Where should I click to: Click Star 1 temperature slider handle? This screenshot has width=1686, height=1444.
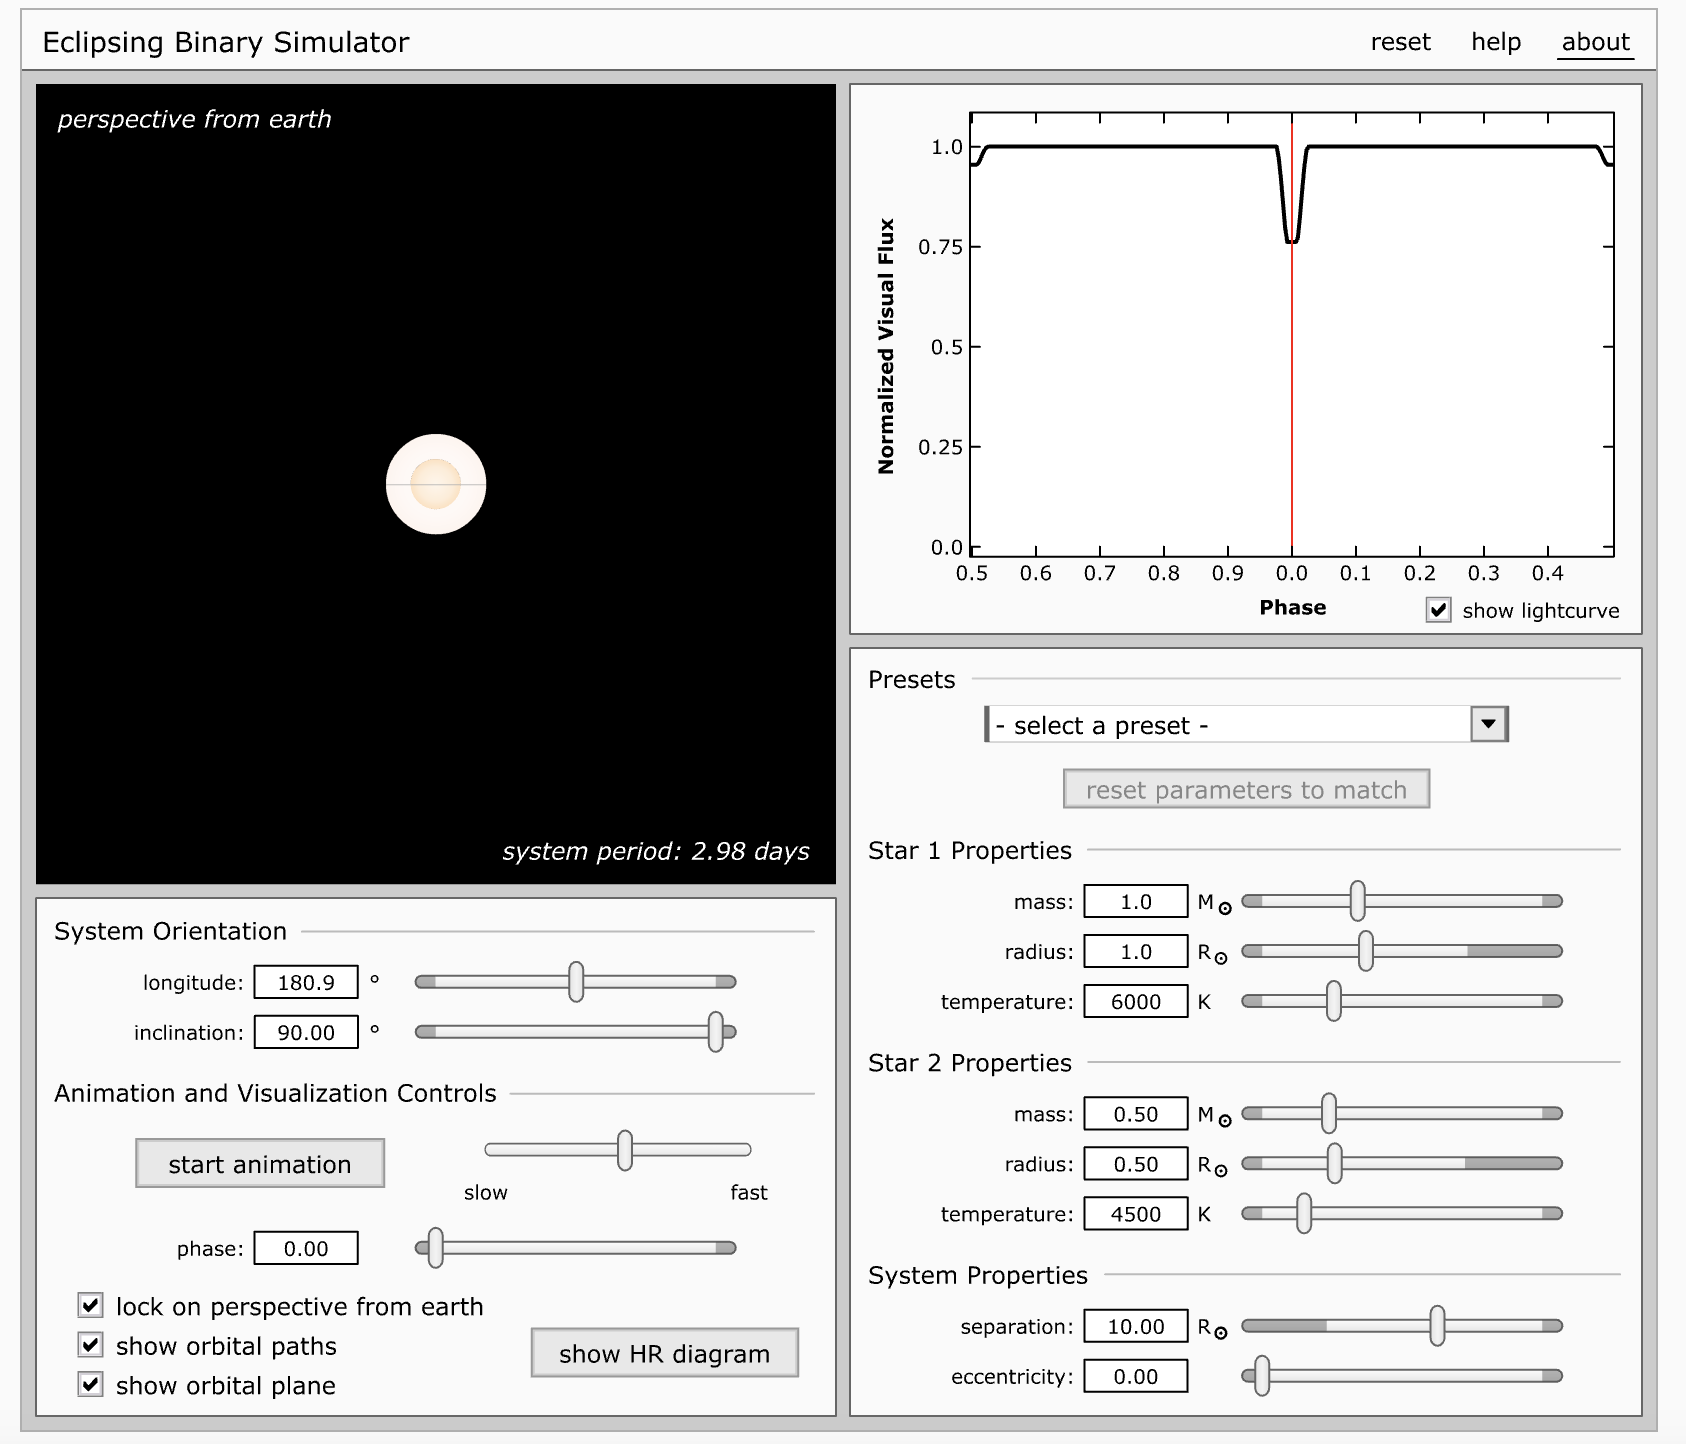[x=1334, y=1001]
